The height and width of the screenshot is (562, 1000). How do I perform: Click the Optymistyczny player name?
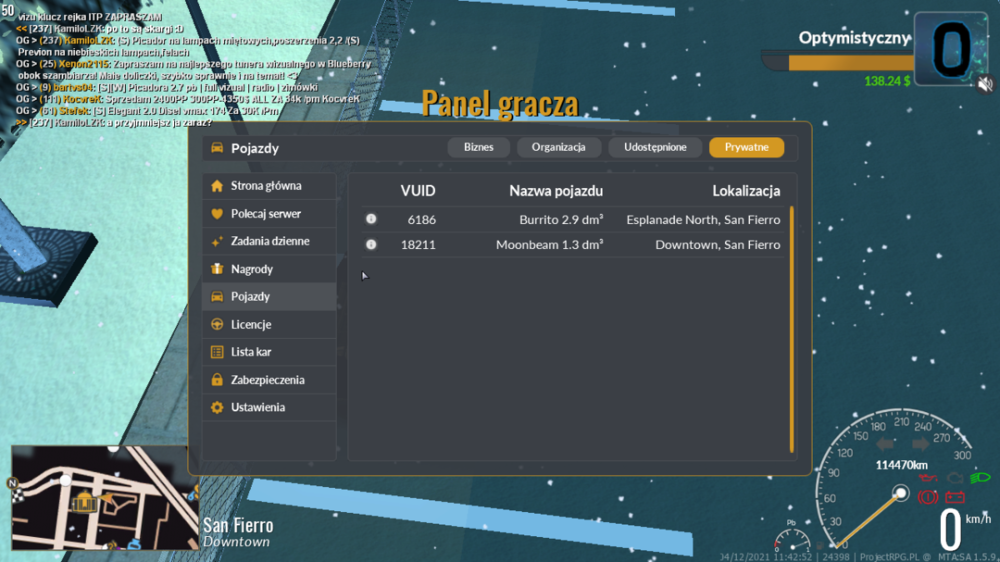click(855, 38)
